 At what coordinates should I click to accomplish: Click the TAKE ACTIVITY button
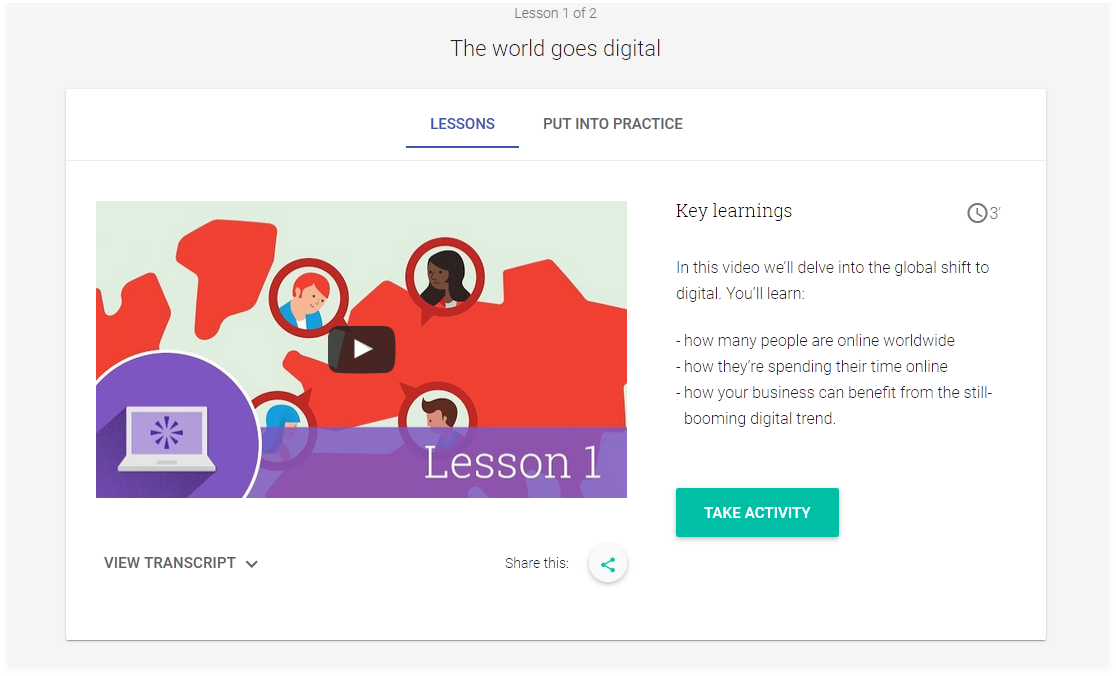coord(757,512)
